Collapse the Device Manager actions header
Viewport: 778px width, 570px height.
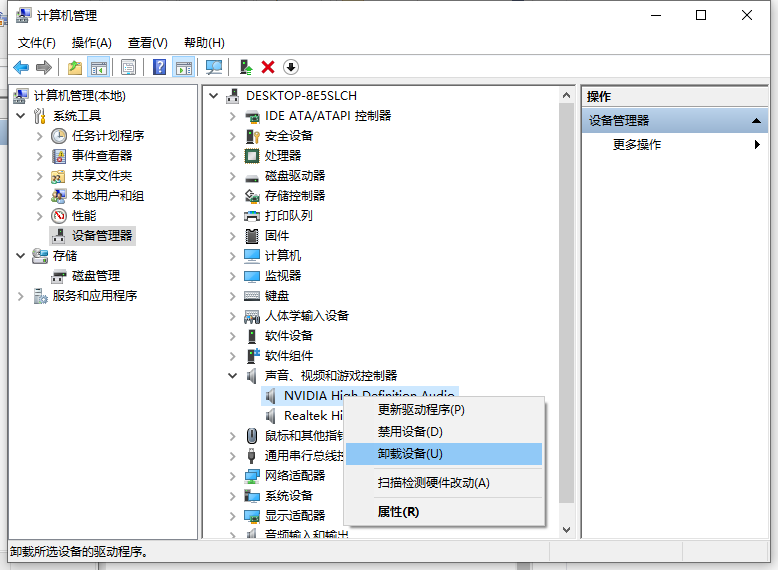(756, 121)
